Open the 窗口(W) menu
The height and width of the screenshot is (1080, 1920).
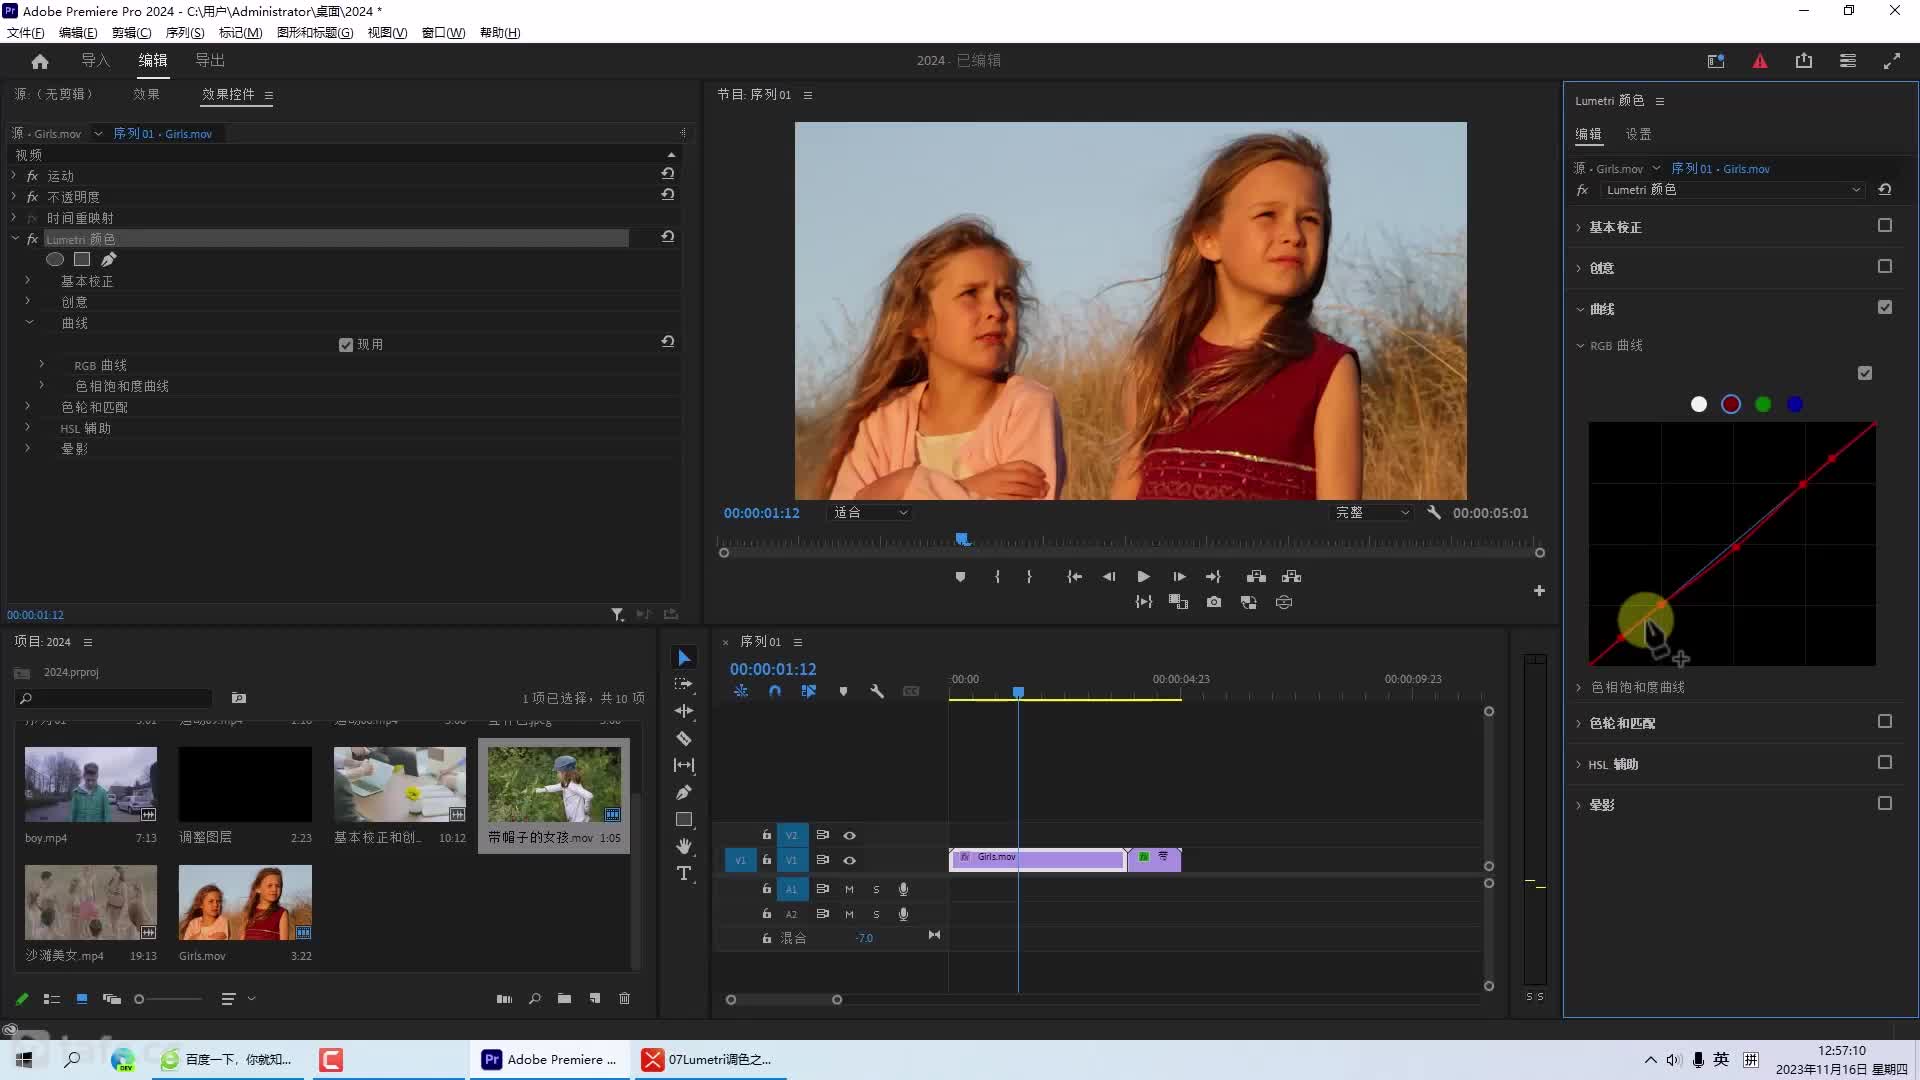click(x=443, y=33)
